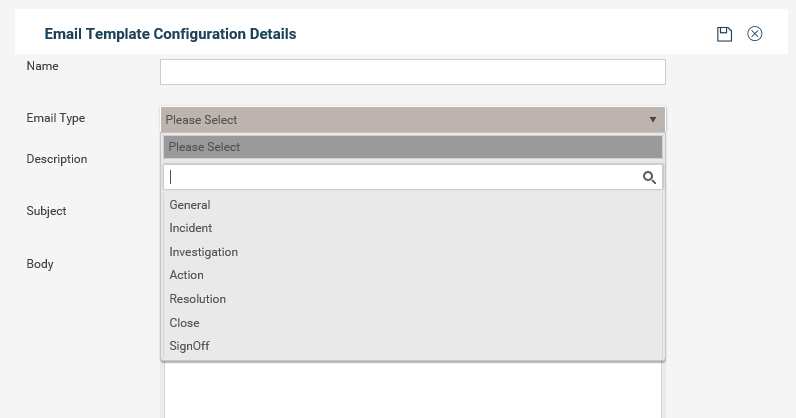This screenshot has width=796, height=418.
Task: Close the configuration details dialog
Action: pos(755,34)
